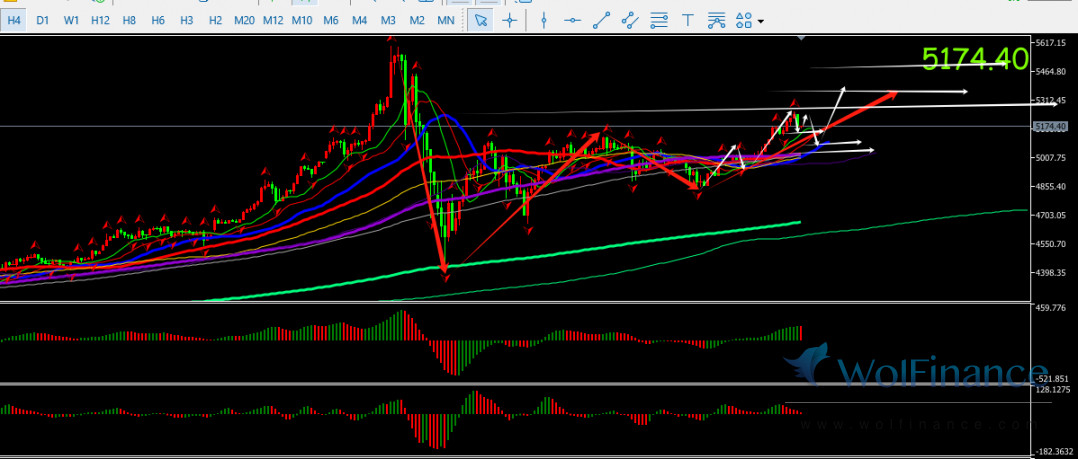1078x459 pixels.
Task: Switch to the MN monthly timeframe
Action: point(446,20)
